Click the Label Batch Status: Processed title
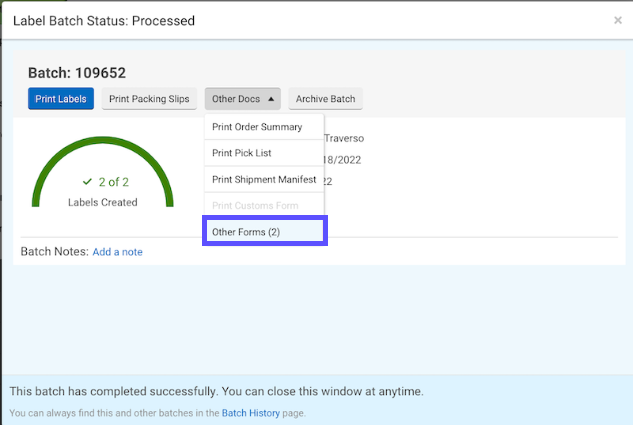 [104, 20]
